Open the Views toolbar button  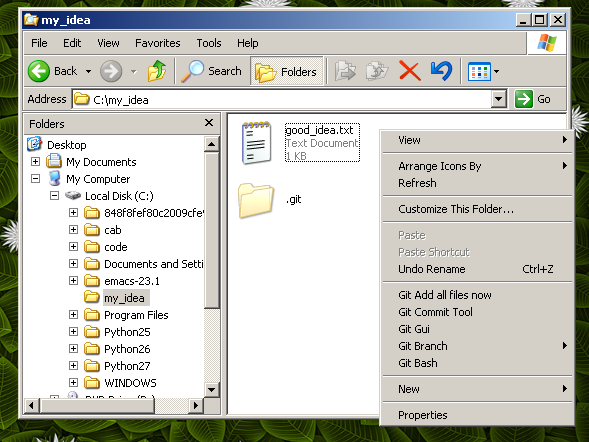pos(479,71)
